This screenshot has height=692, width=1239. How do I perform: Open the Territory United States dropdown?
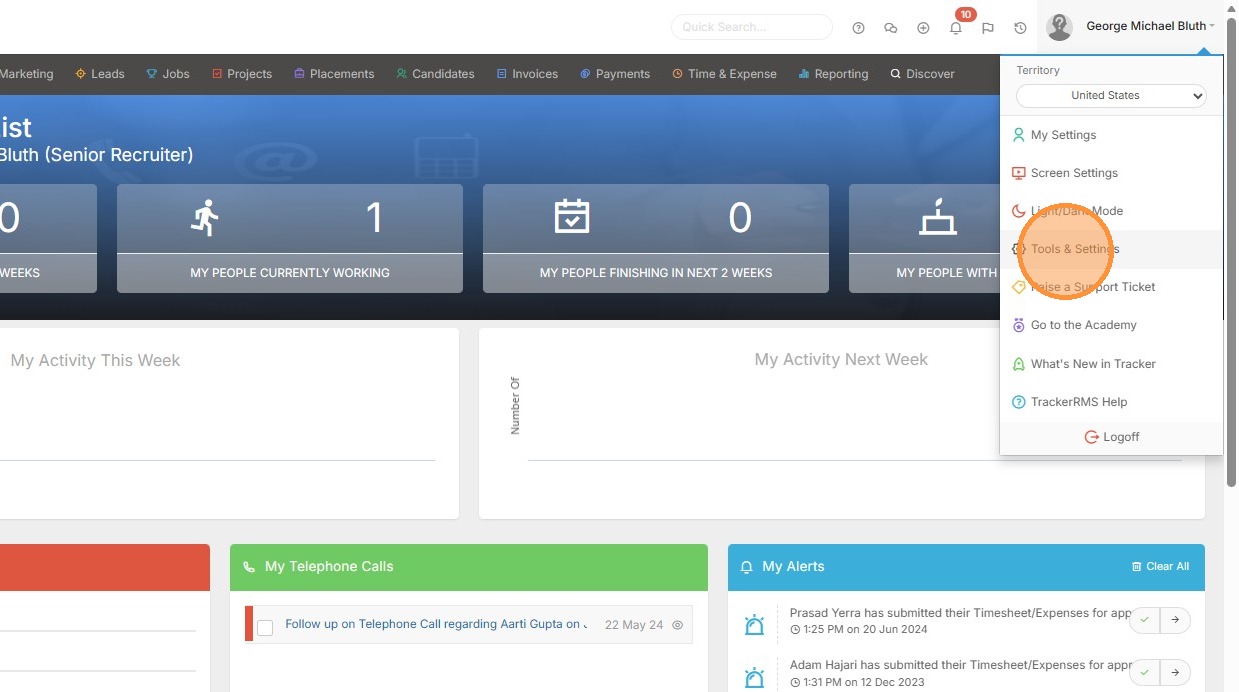pyautogui.click(x=1111, y=96)
